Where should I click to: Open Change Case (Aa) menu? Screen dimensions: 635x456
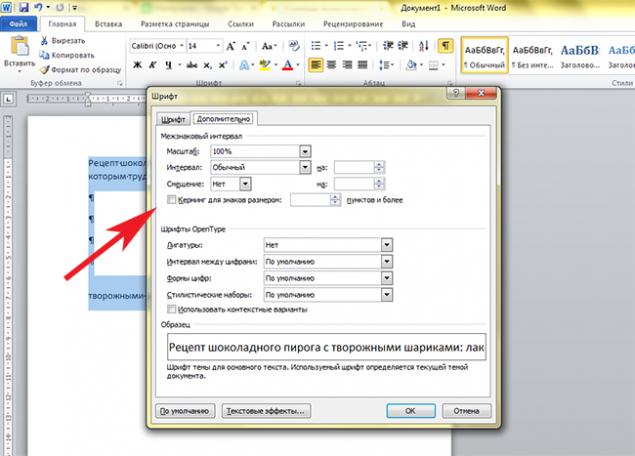[269, 46]
